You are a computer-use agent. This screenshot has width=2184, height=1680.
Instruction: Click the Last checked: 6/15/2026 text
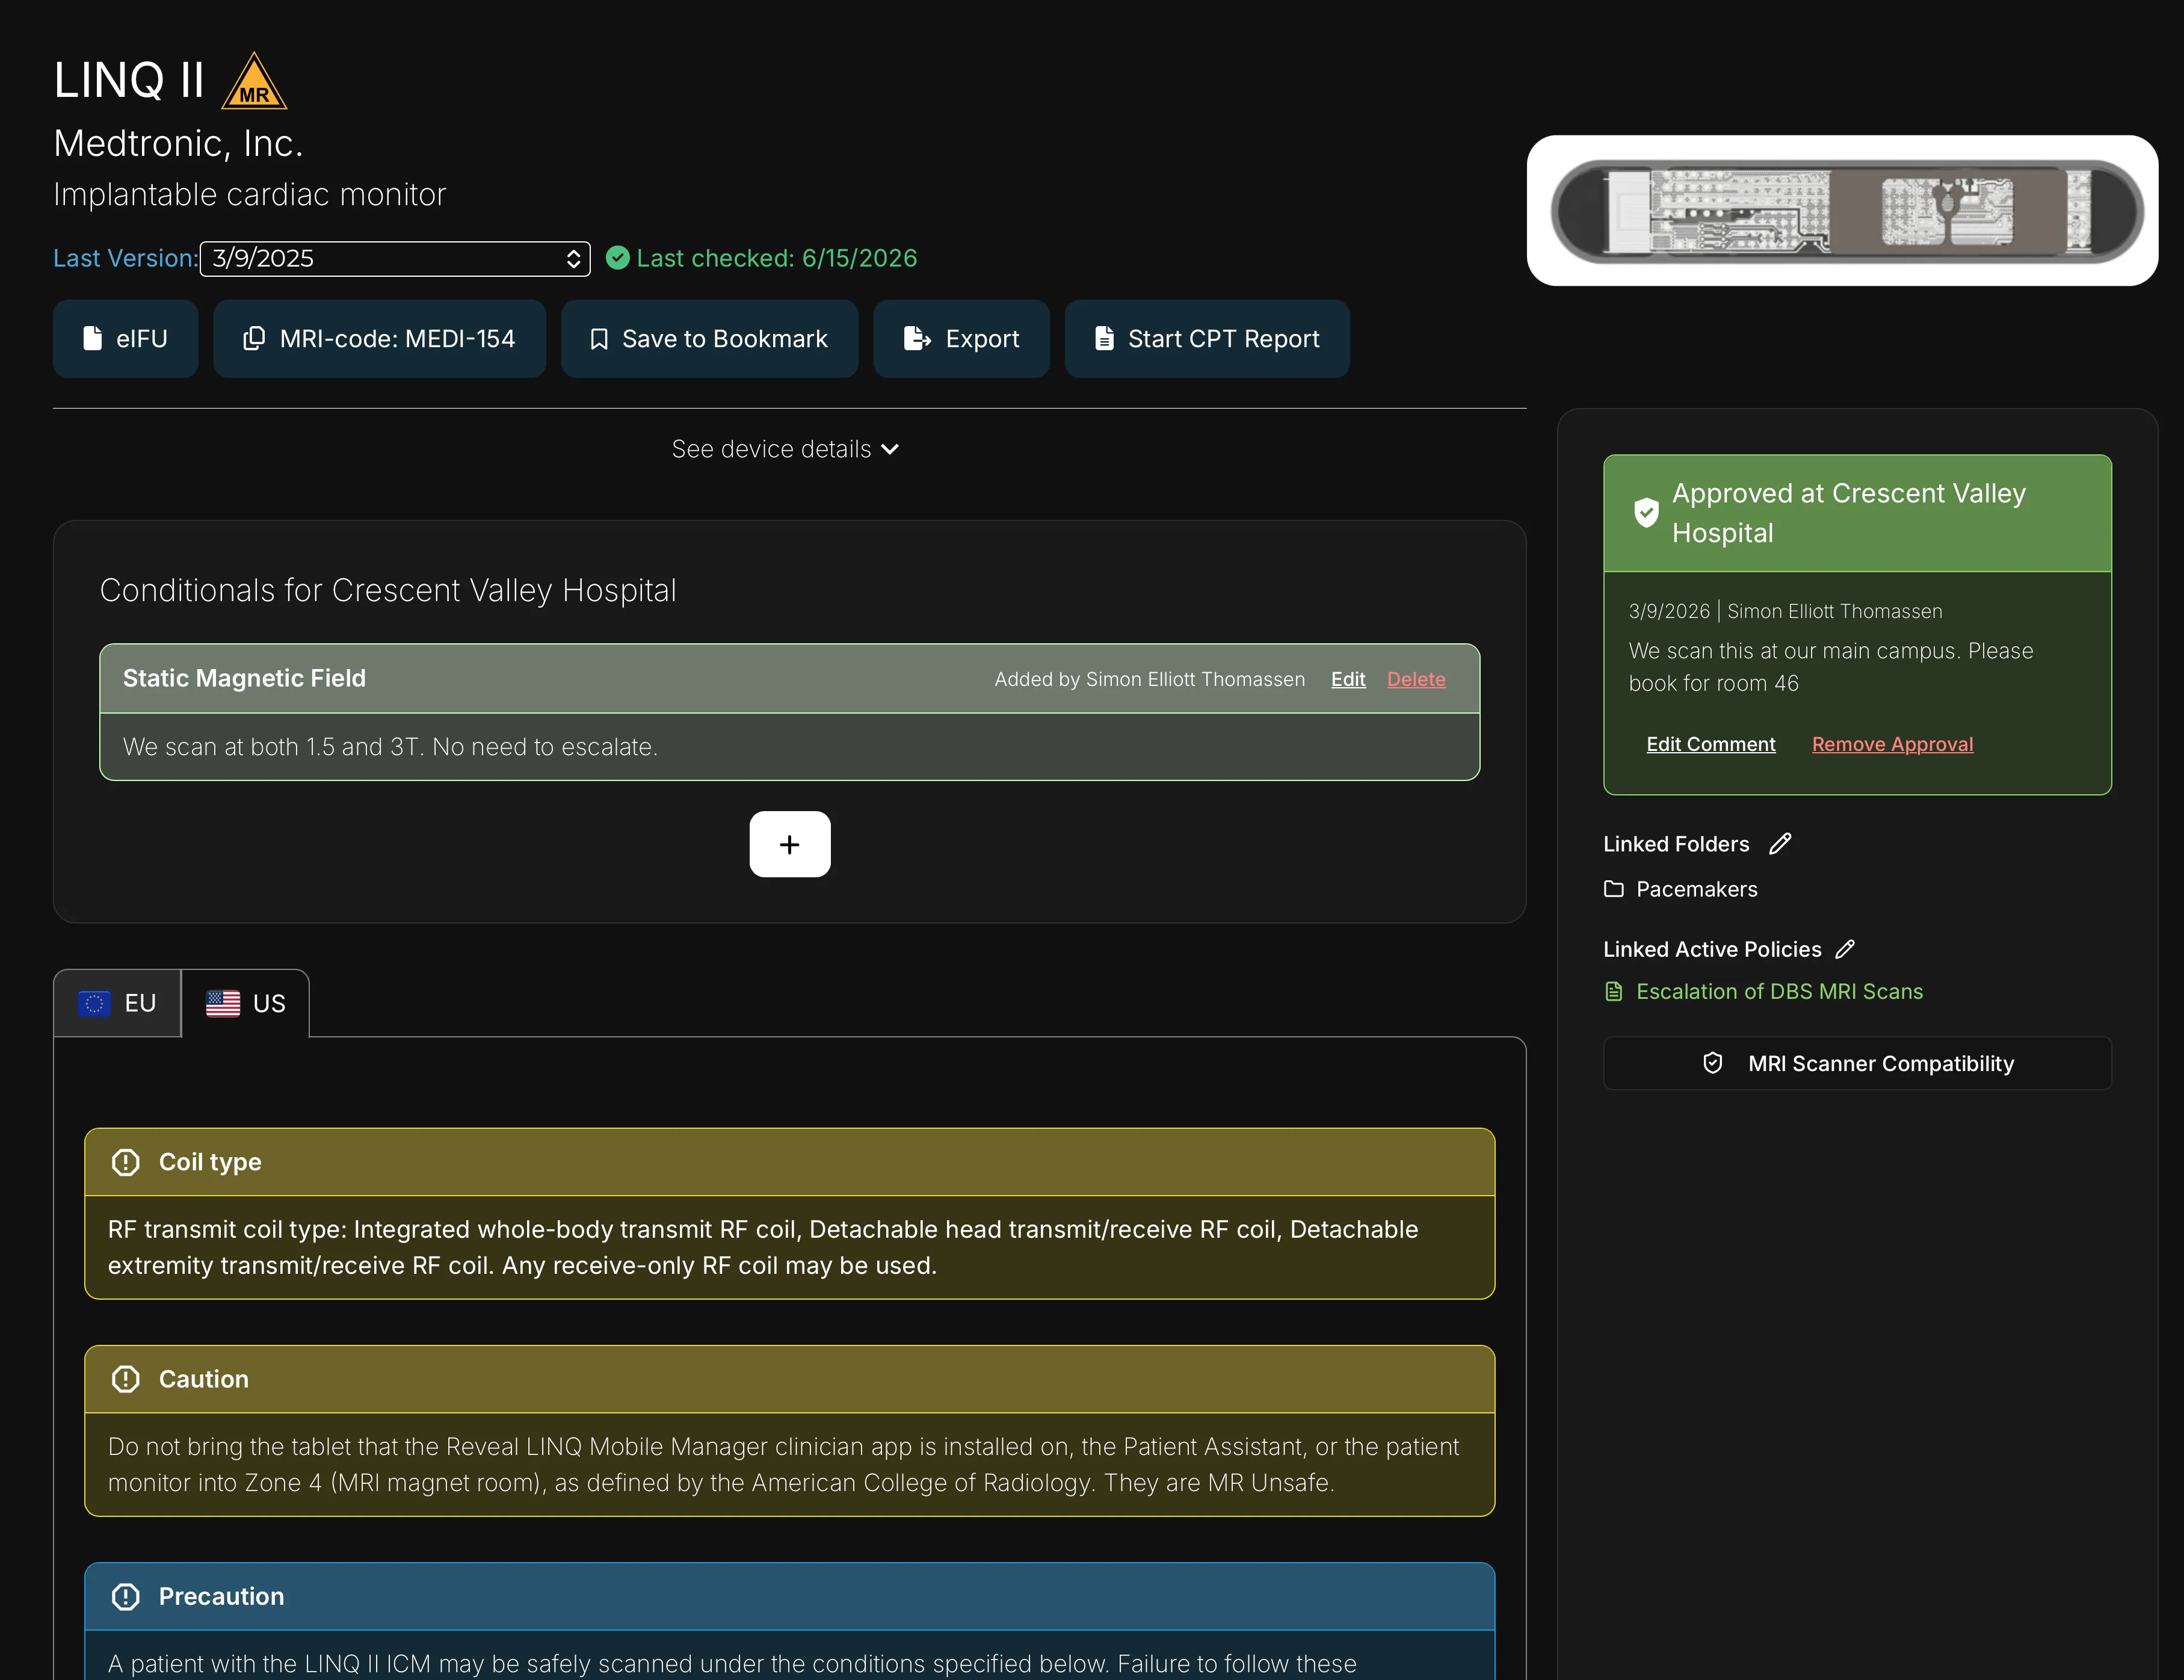pyautogui.click(x=776, y=258)
